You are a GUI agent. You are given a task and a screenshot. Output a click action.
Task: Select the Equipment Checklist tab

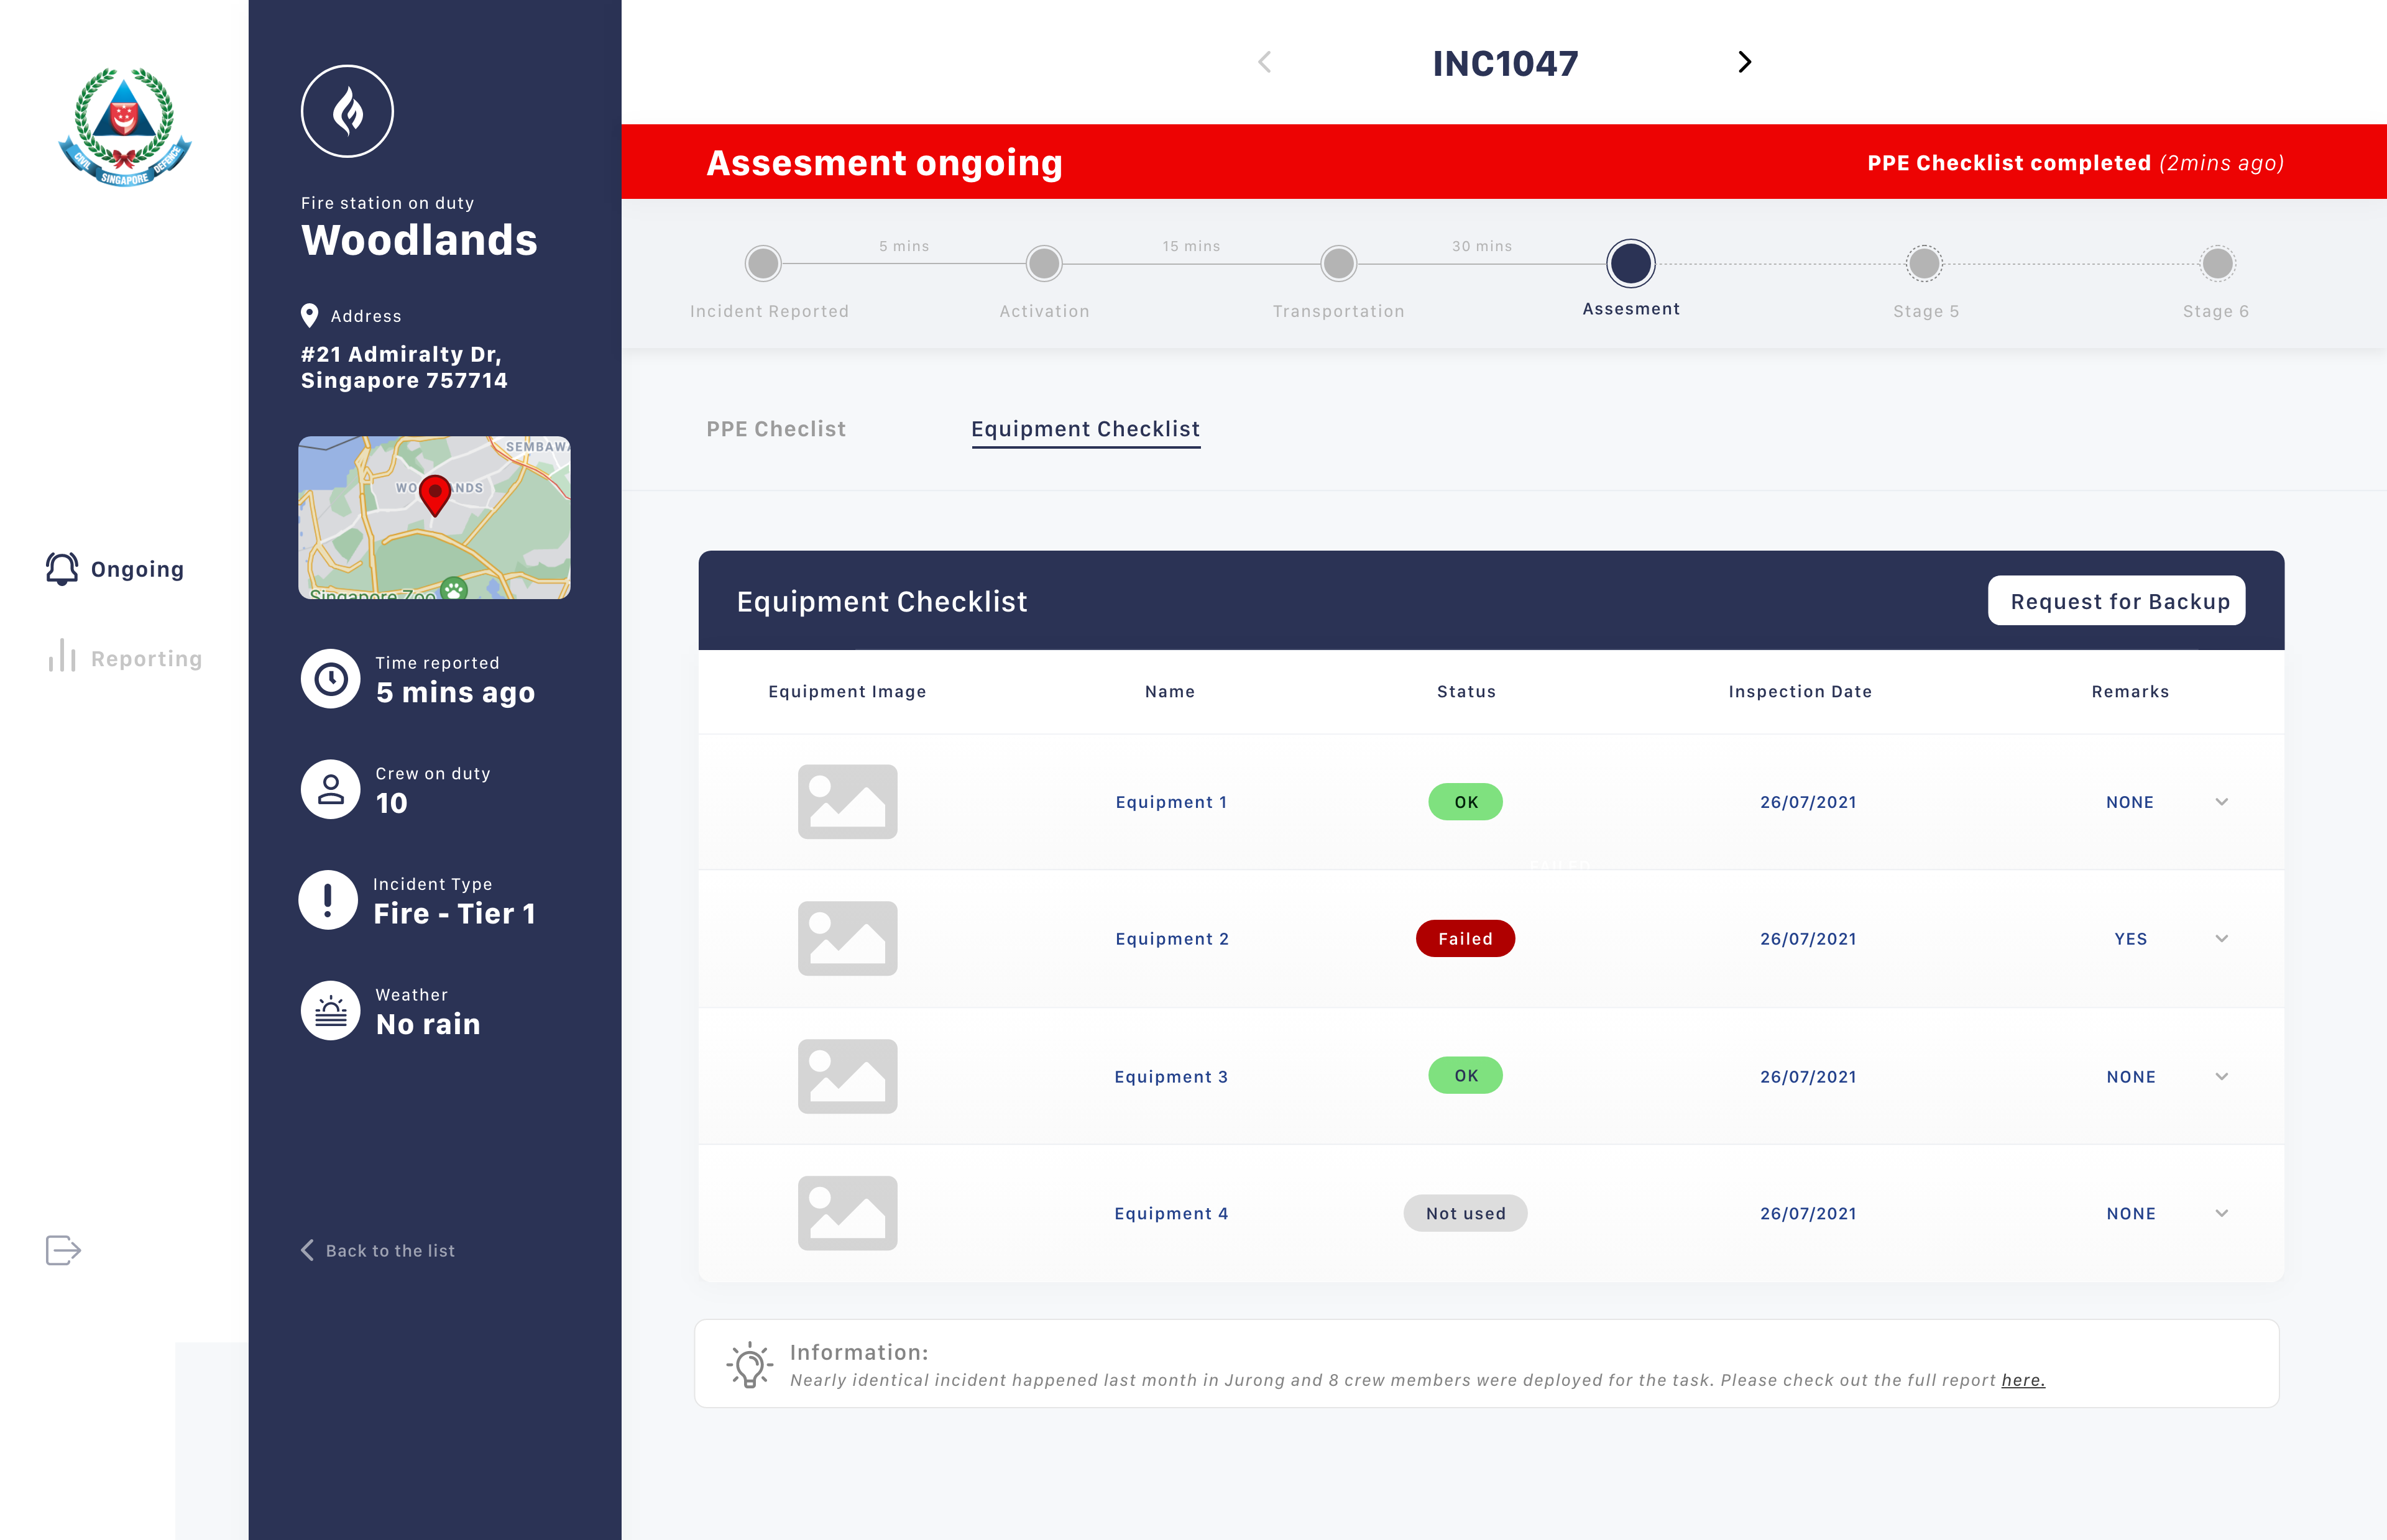pyautogui.click(x=1085, y=429)
